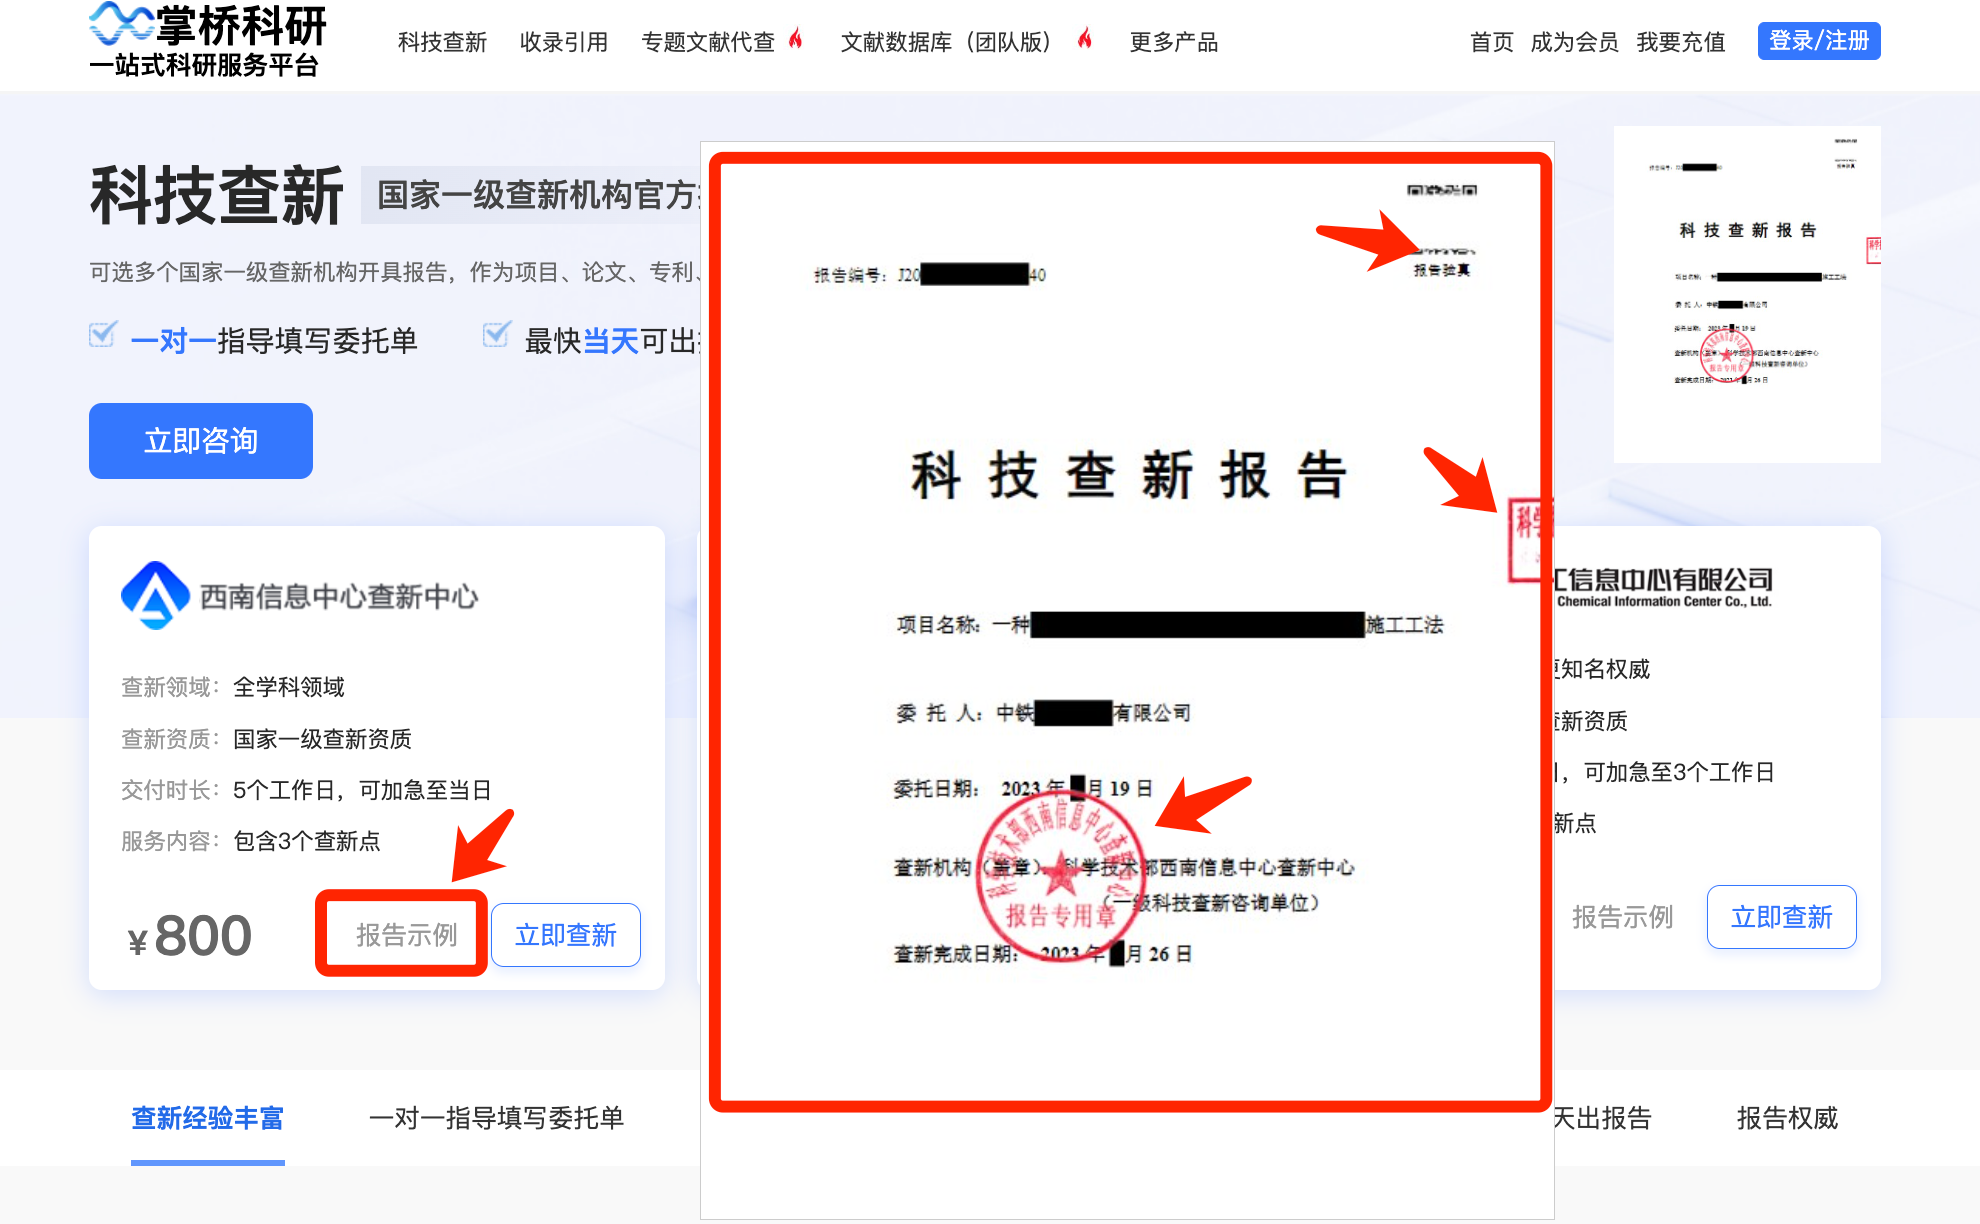Click the 立即咨询 button

coord(201,441)
